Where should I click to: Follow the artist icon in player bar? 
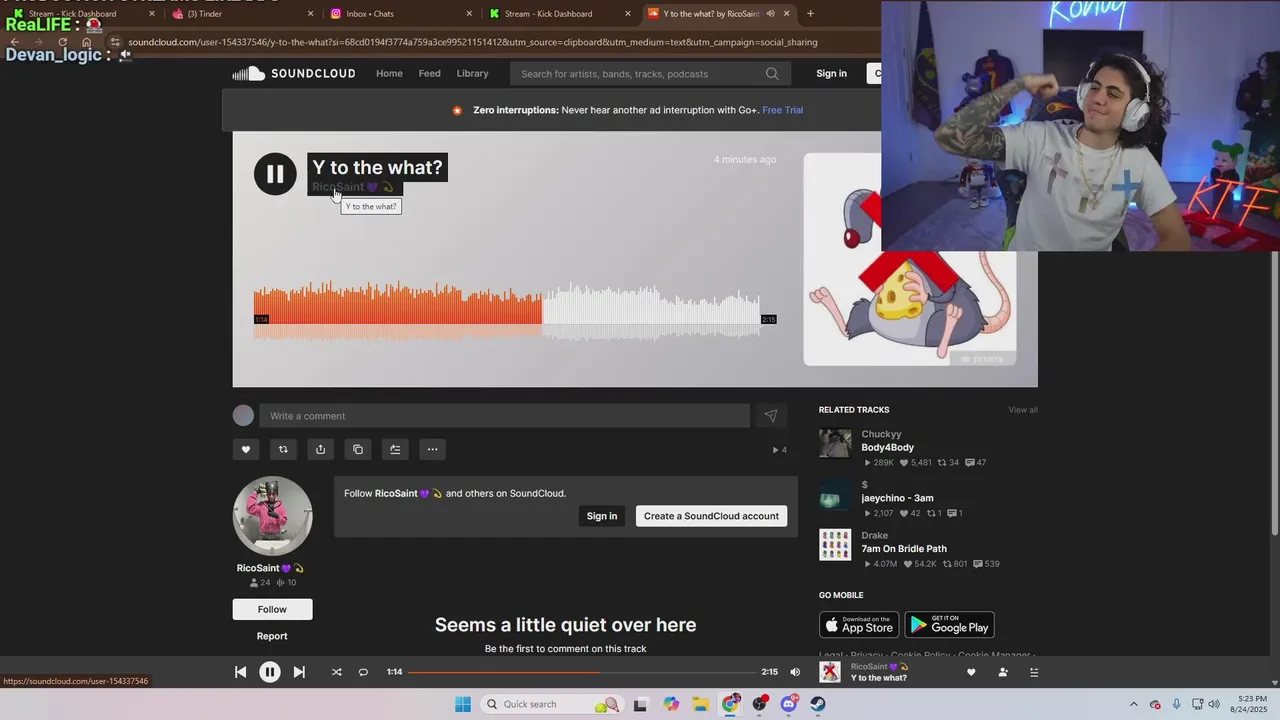[1003, 672]
